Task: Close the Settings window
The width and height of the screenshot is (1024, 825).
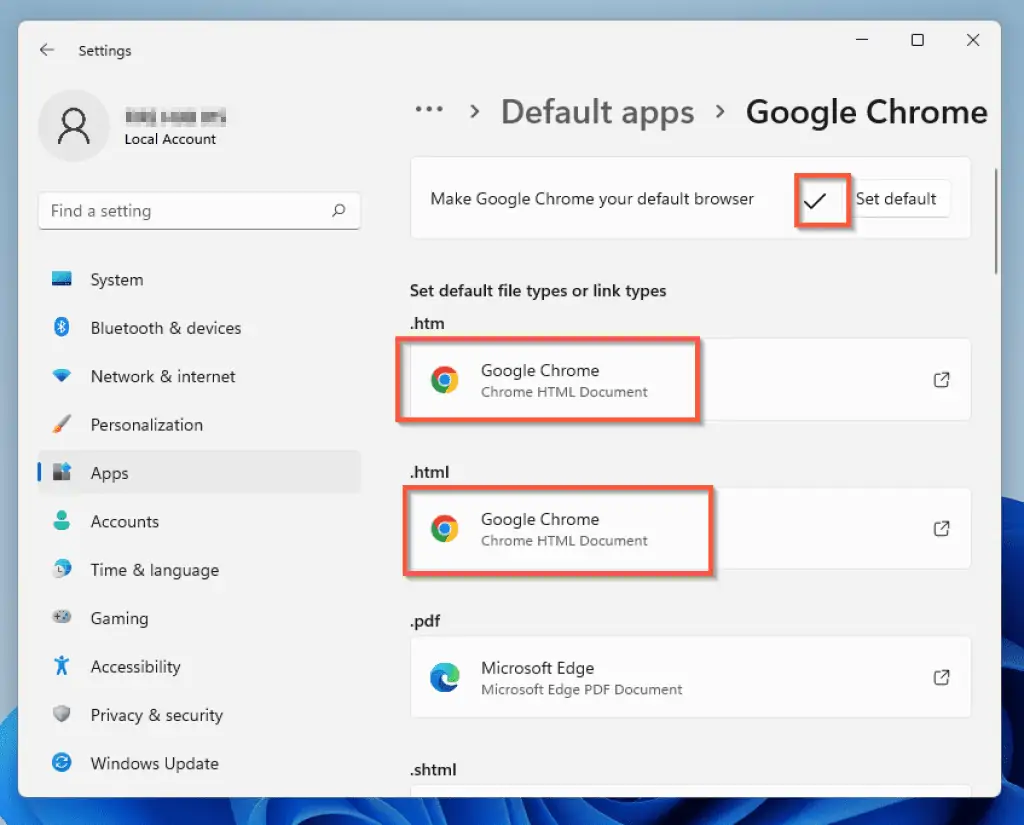Action: [973, 40]
